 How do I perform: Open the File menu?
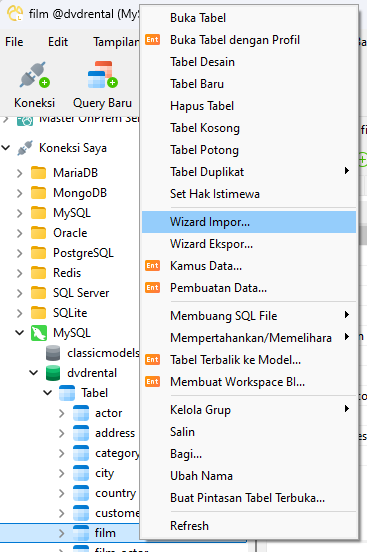pyautogui.click(x=14, y=42)
